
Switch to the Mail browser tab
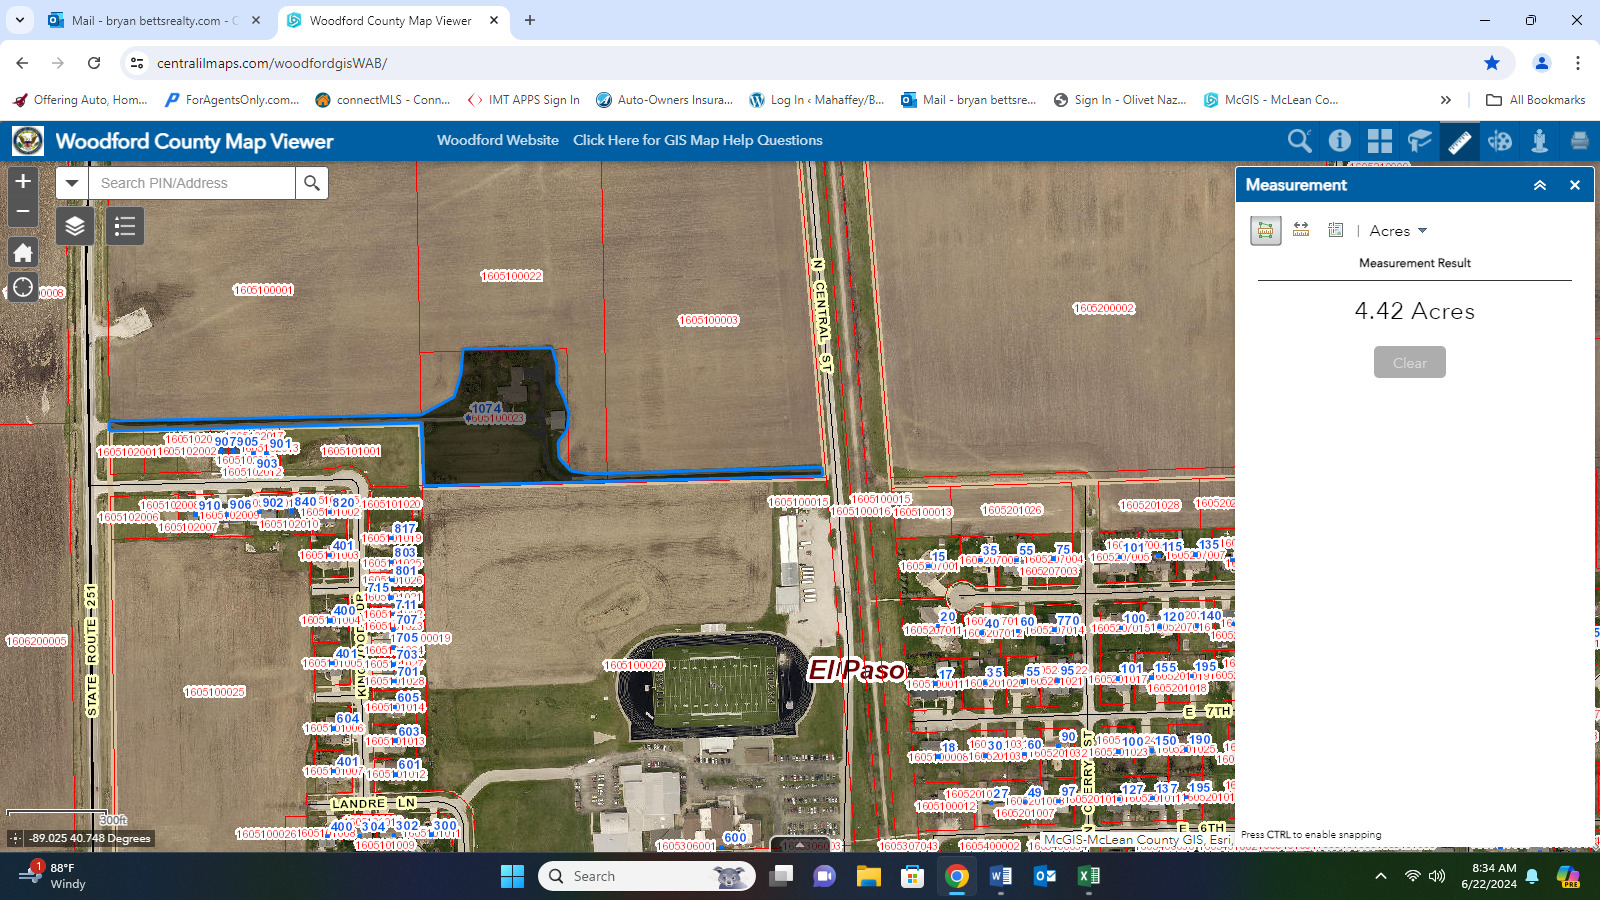click(155, 20)
